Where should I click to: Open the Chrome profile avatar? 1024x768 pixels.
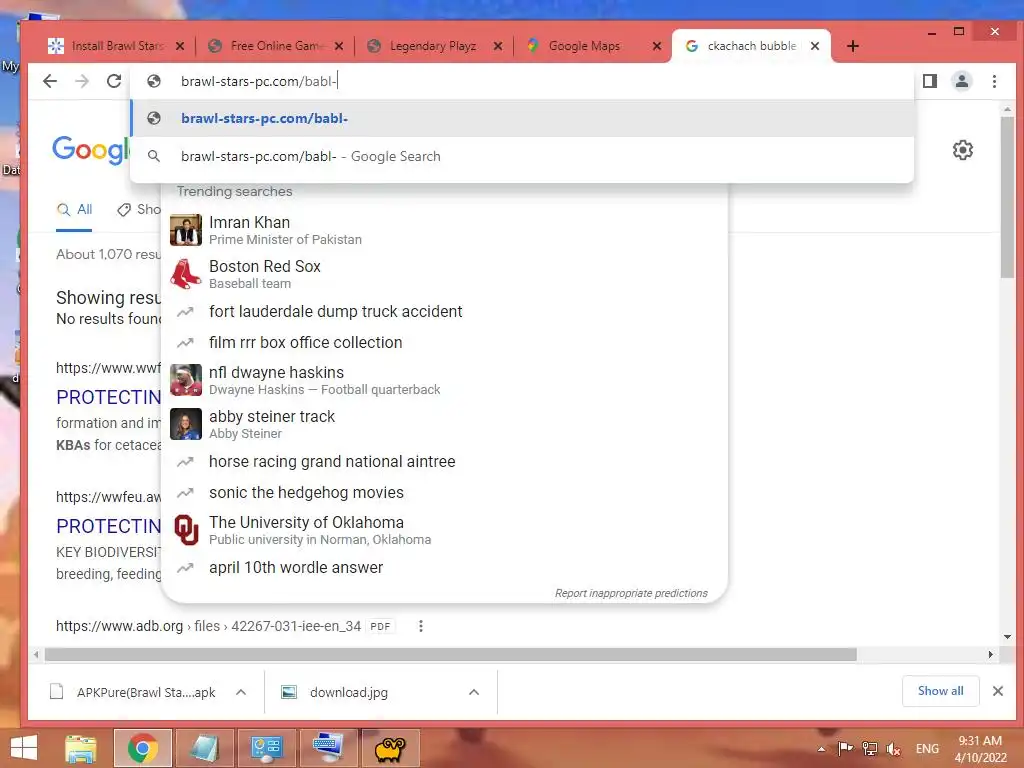click(x=962, y=81)
